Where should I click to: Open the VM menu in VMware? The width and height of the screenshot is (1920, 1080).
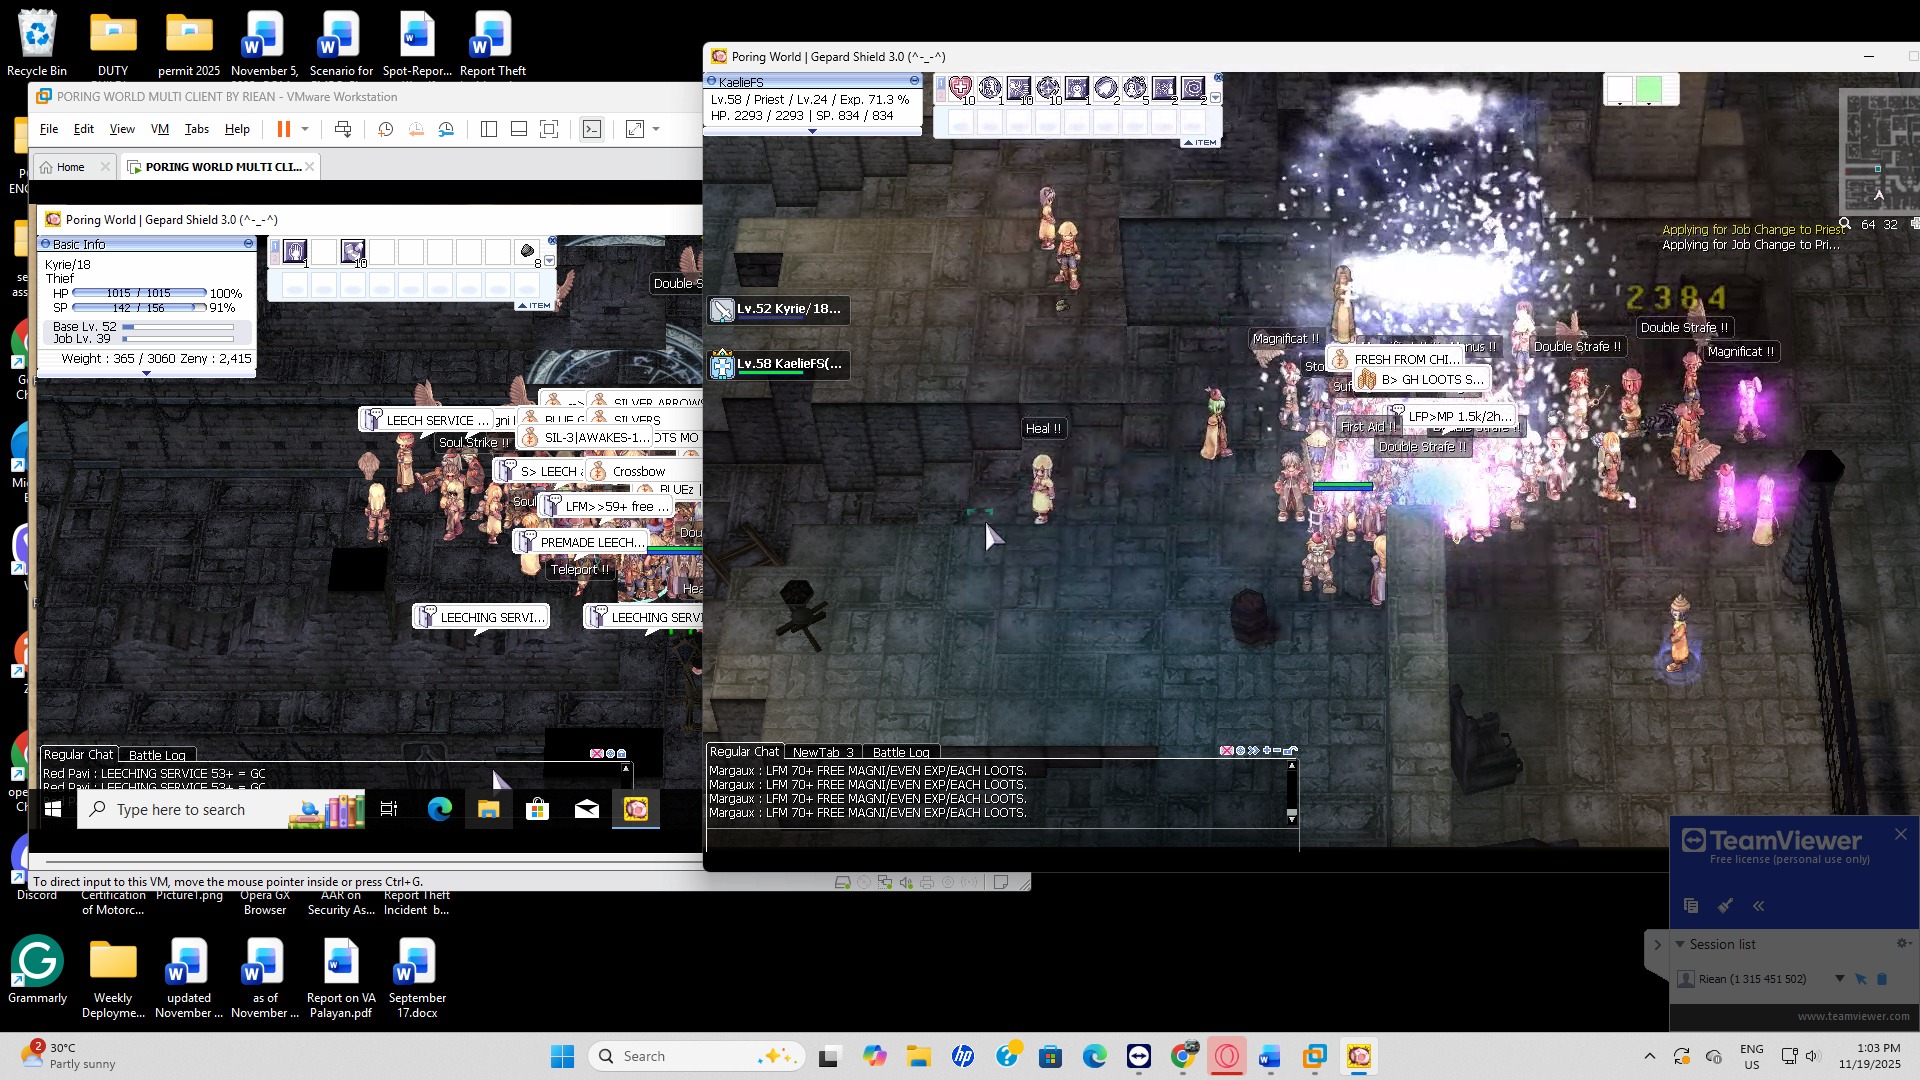click(160, 129)
